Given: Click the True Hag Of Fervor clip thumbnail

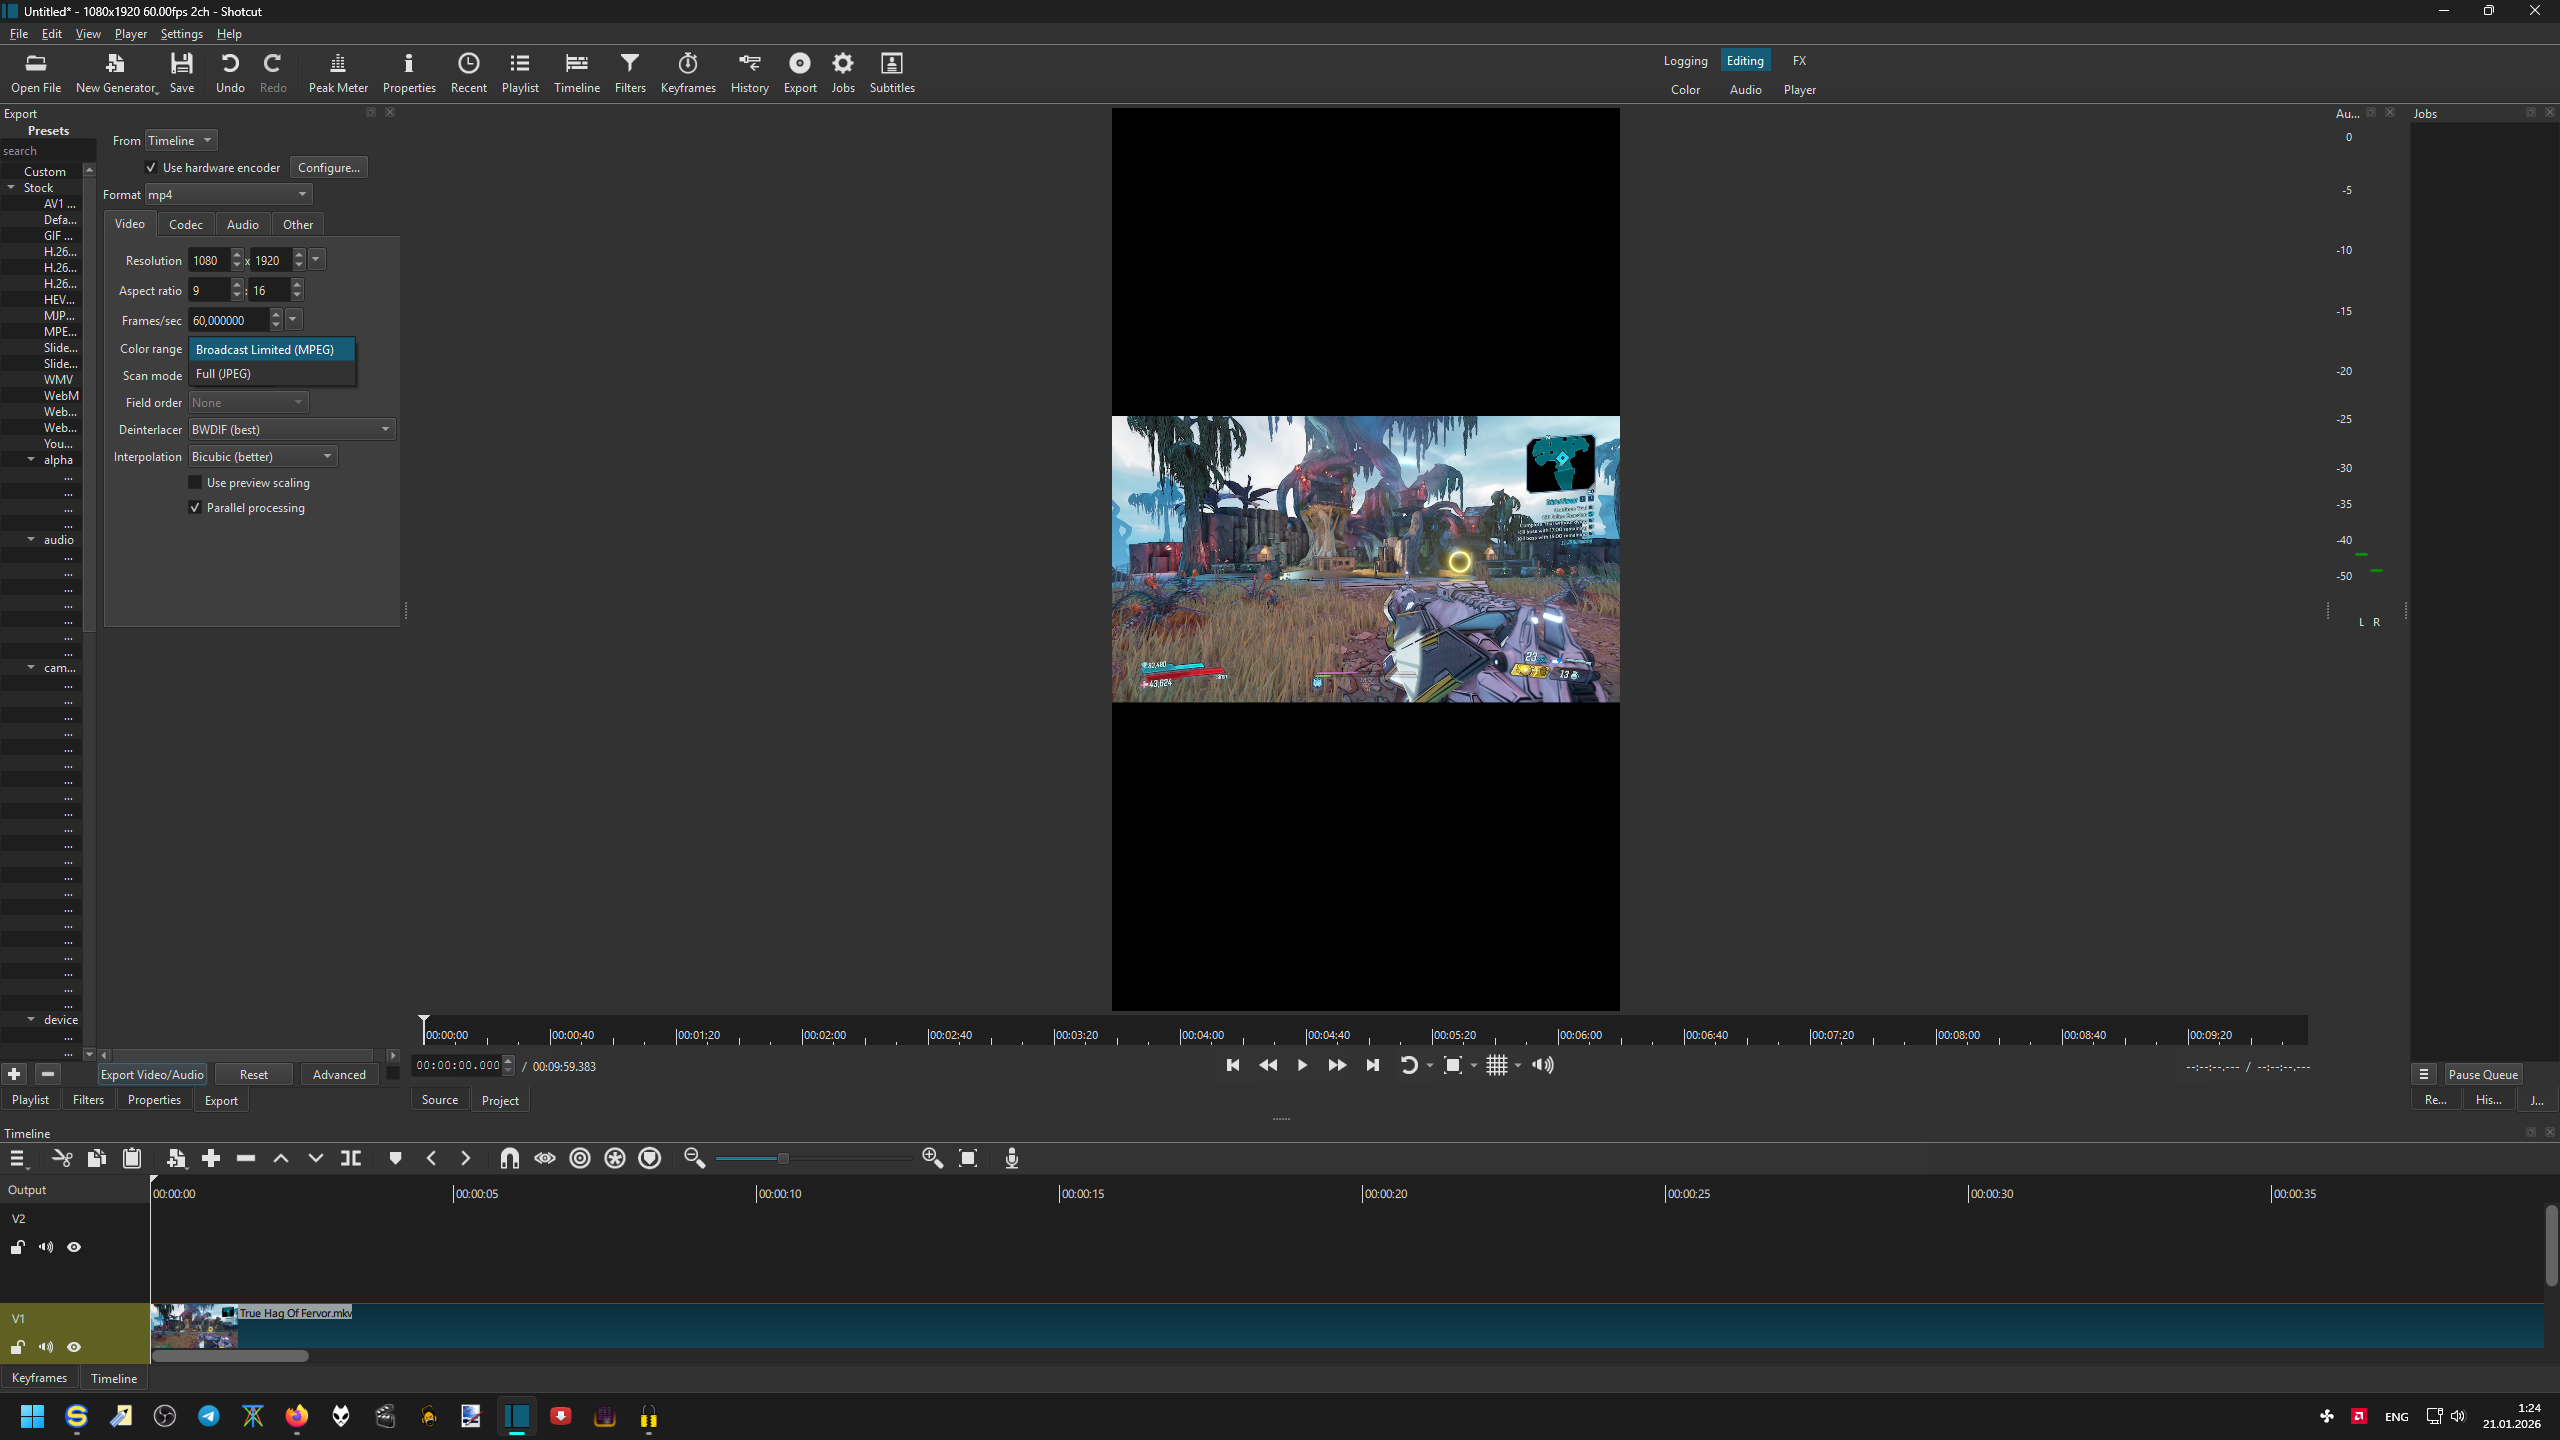Looking at the screenshot, I should (x=194, y=1328).
